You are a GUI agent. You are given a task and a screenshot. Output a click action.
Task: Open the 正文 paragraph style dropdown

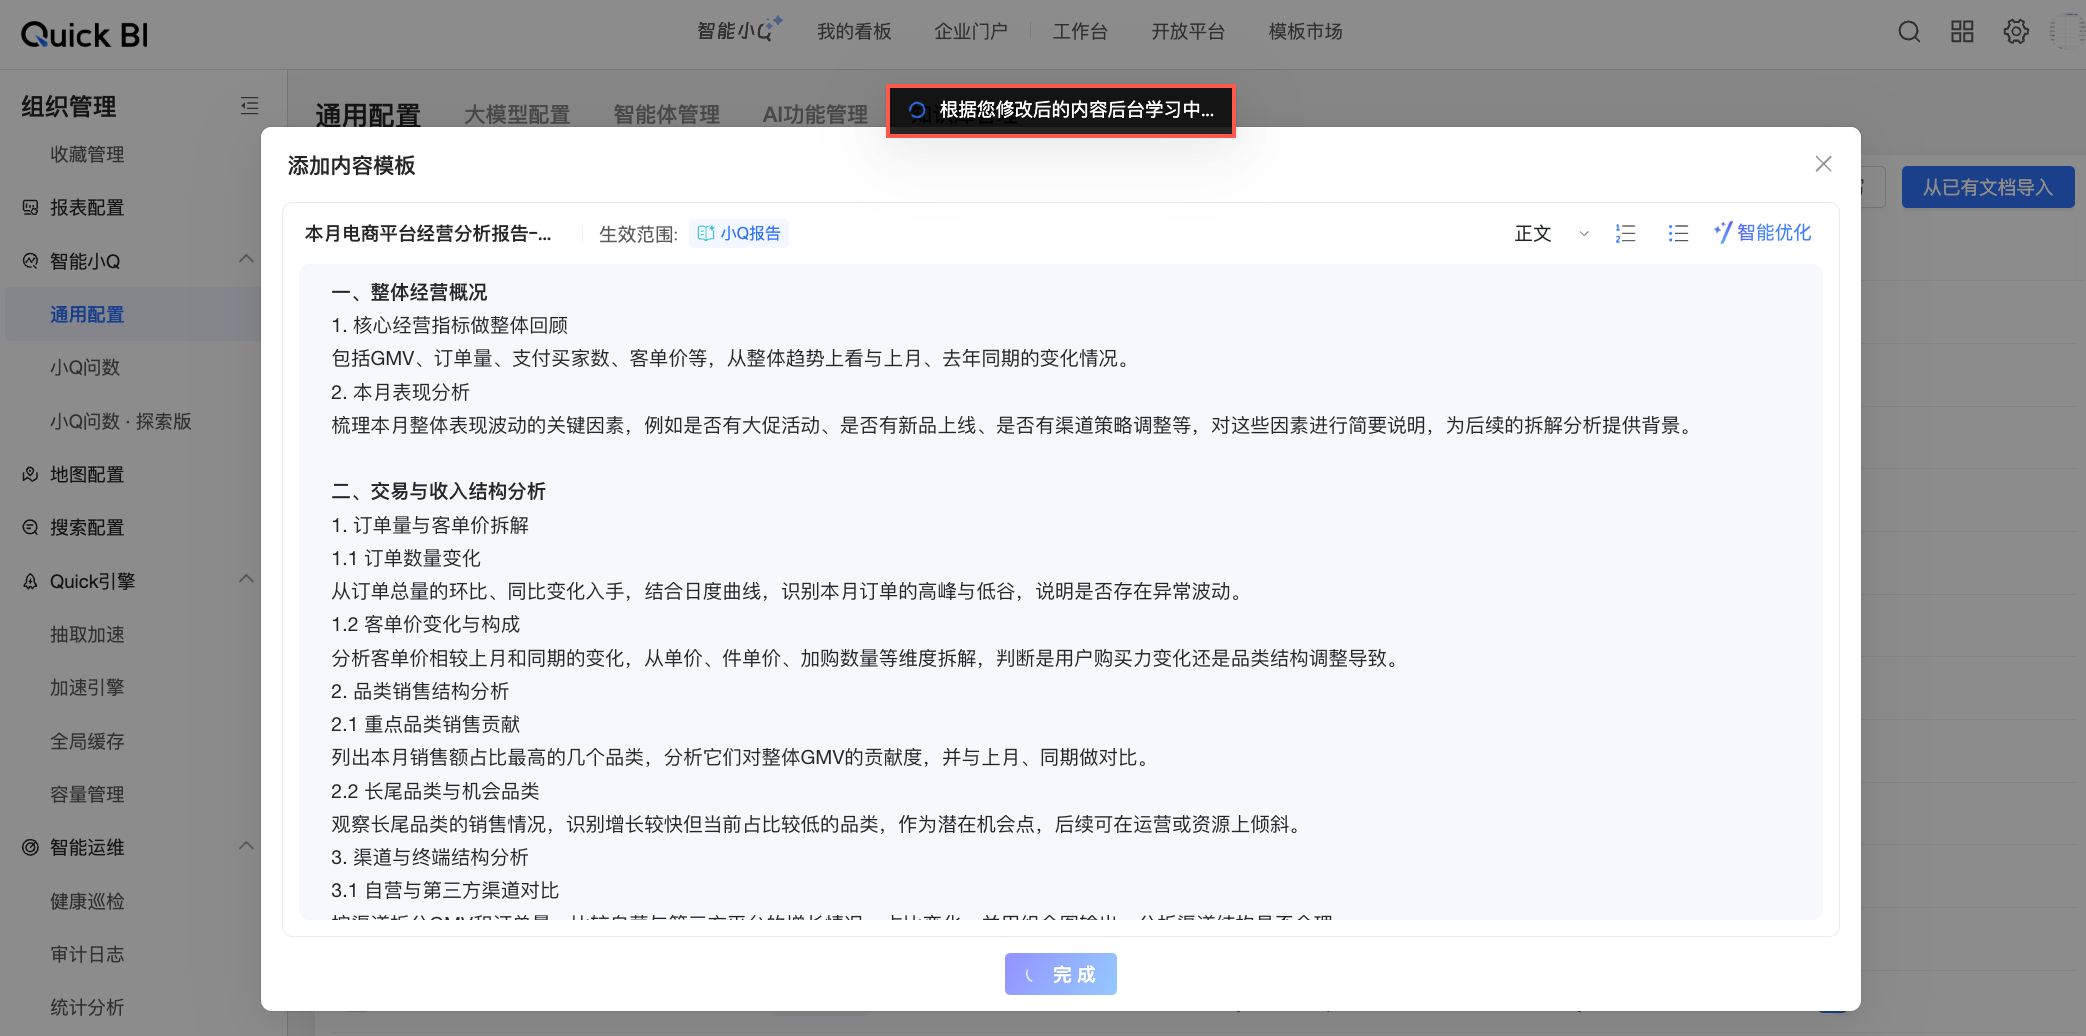click(x=1551, y=233)
